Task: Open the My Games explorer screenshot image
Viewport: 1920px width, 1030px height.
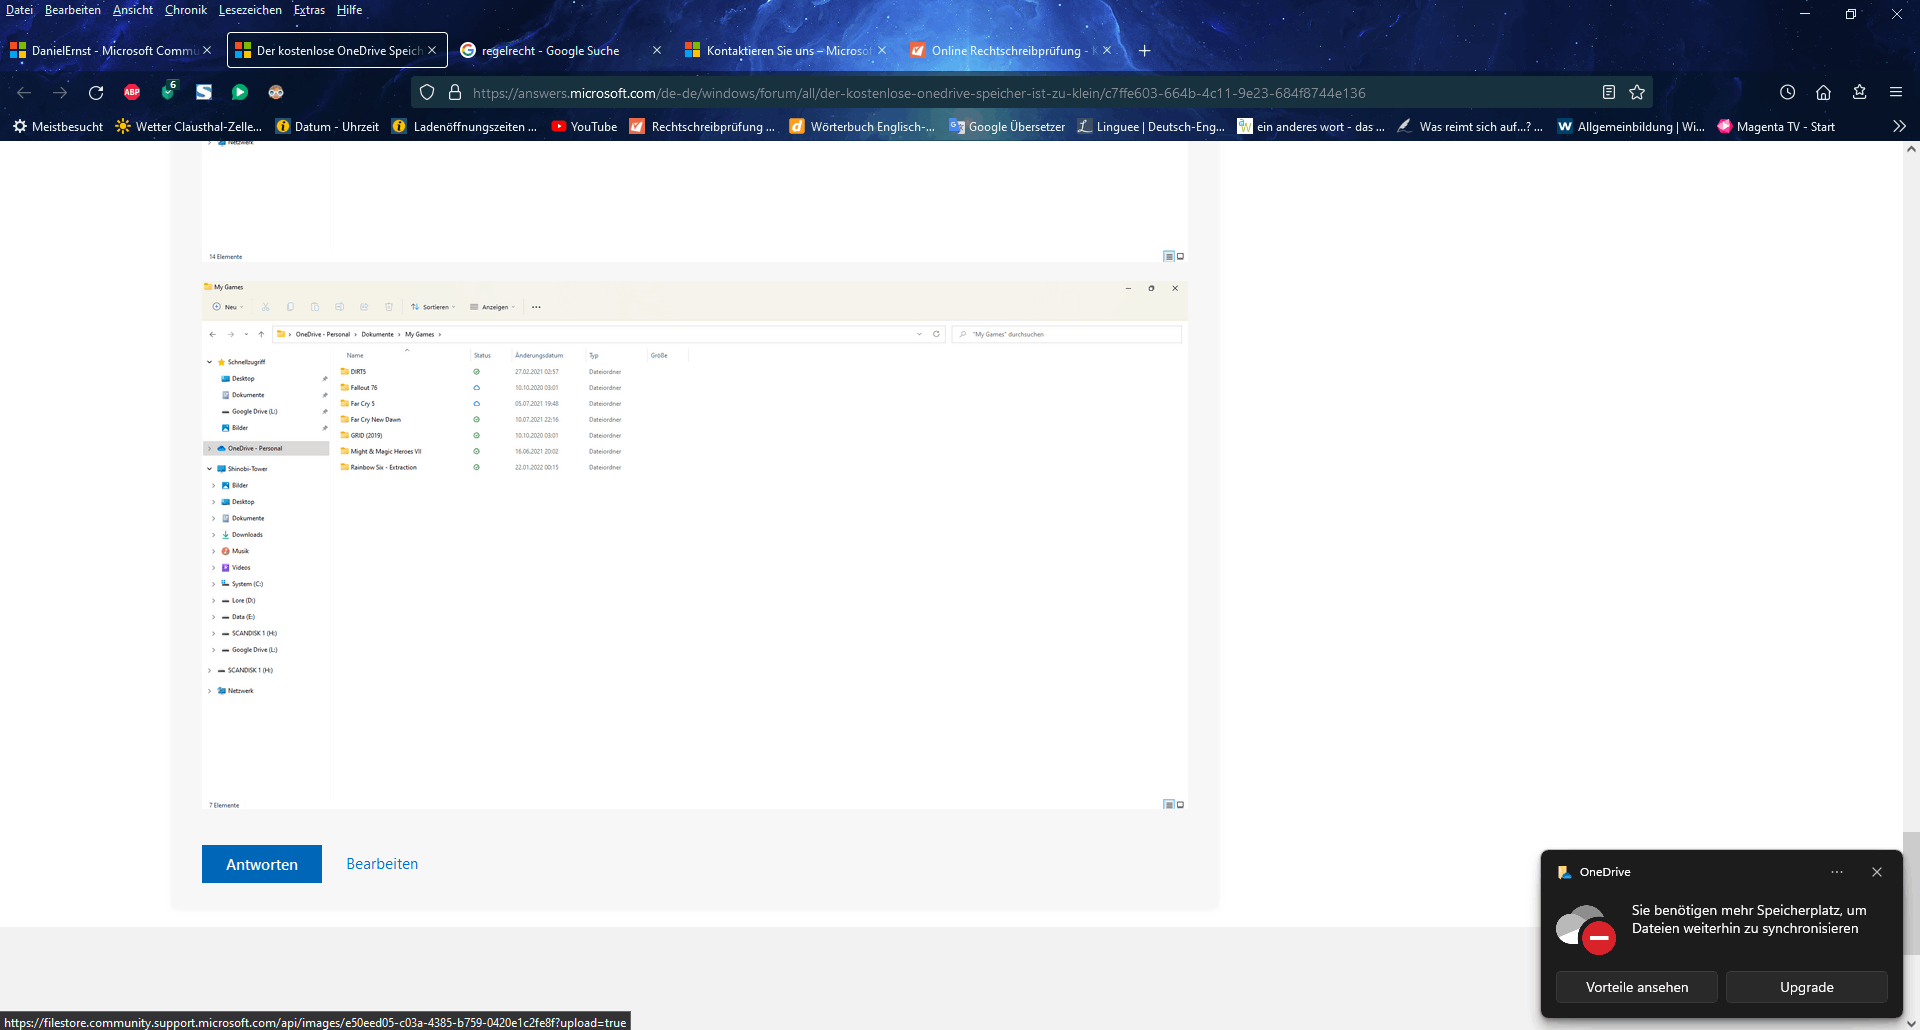Action: click(x=695, y=546)
